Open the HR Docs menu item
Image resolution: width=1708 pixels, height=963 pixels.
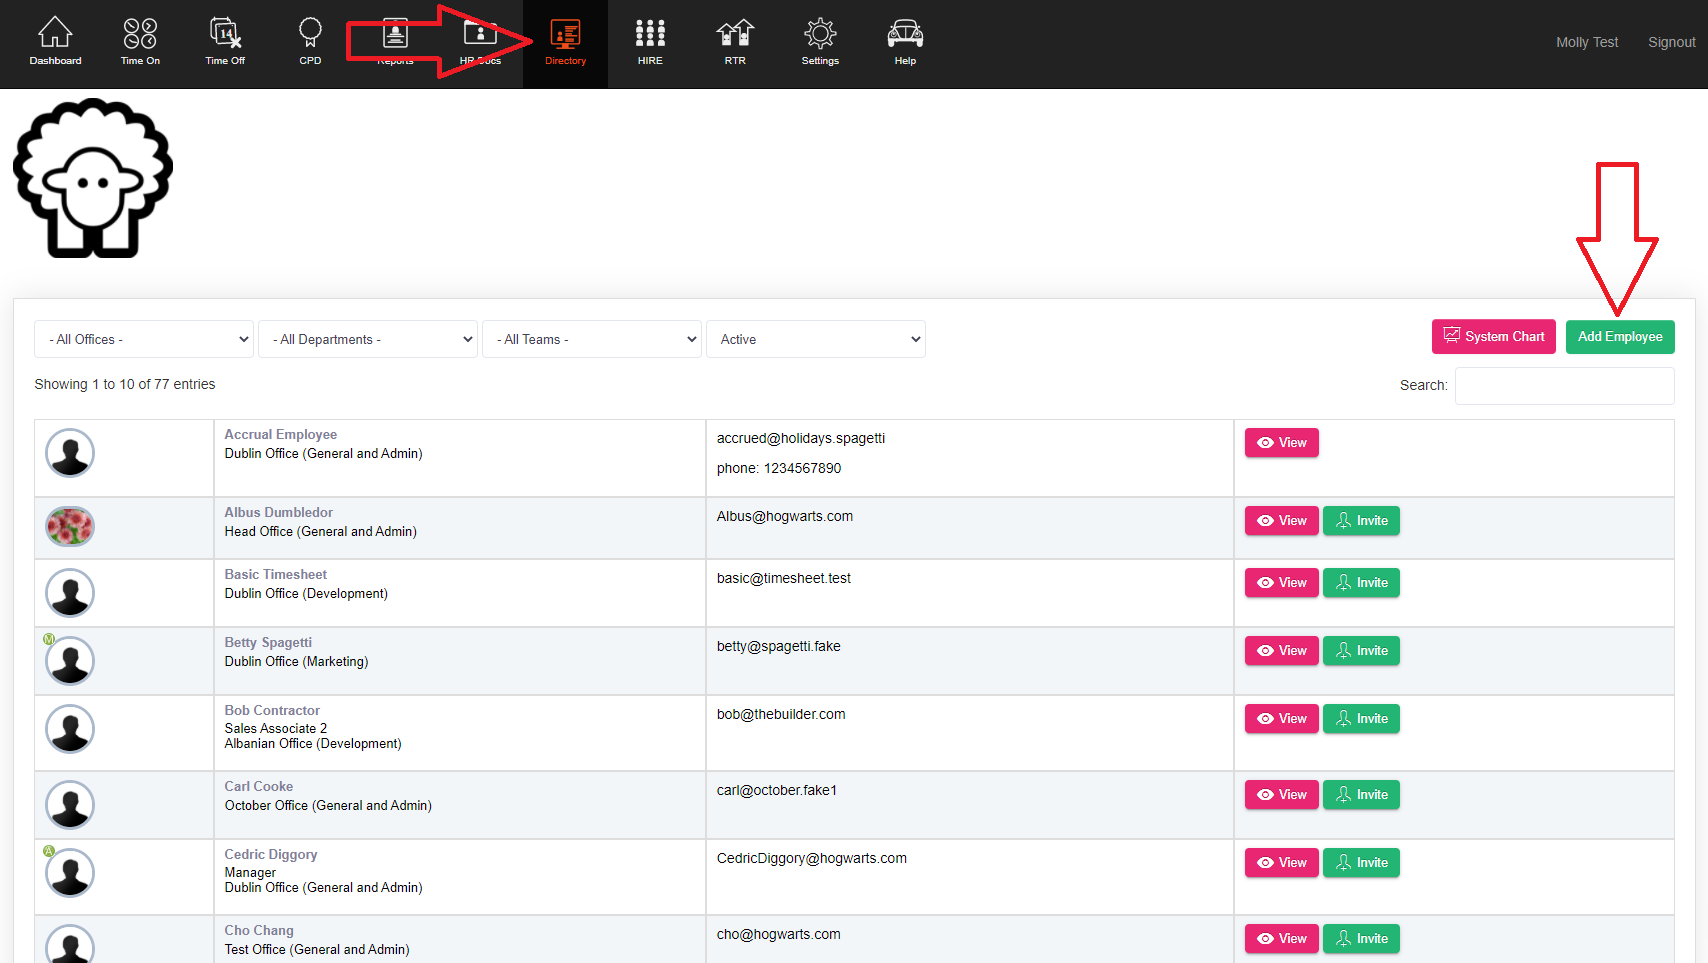(480, 42)
